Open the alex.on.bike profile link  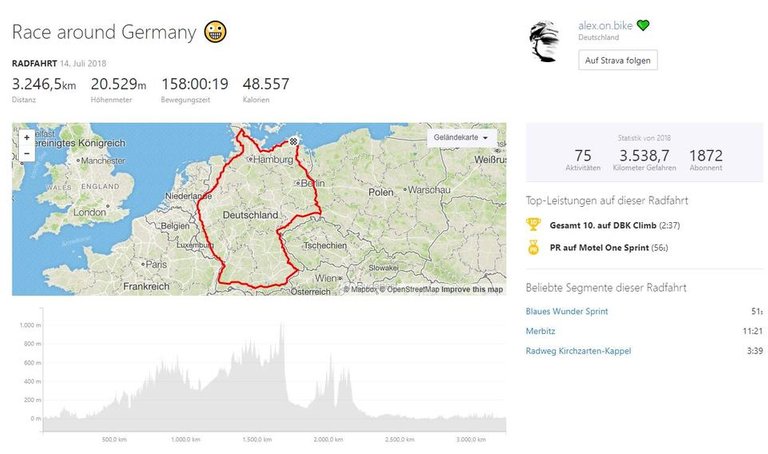click(606, 25)
